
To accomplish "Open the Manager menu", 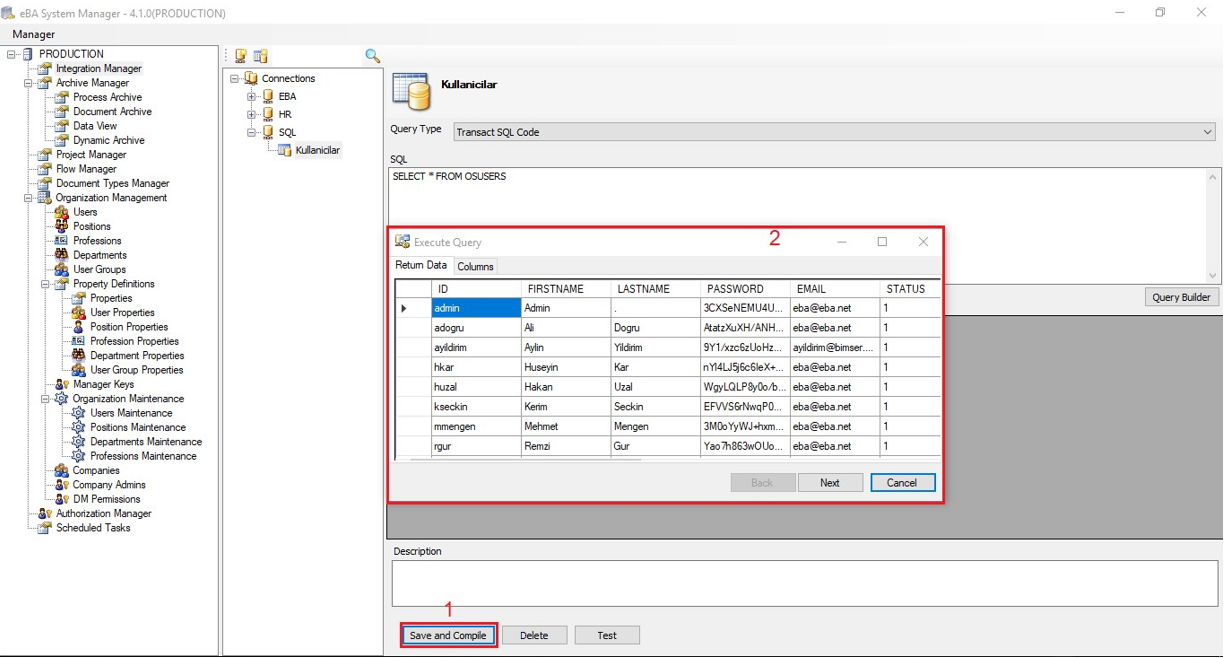I will (x=33, y=34).
